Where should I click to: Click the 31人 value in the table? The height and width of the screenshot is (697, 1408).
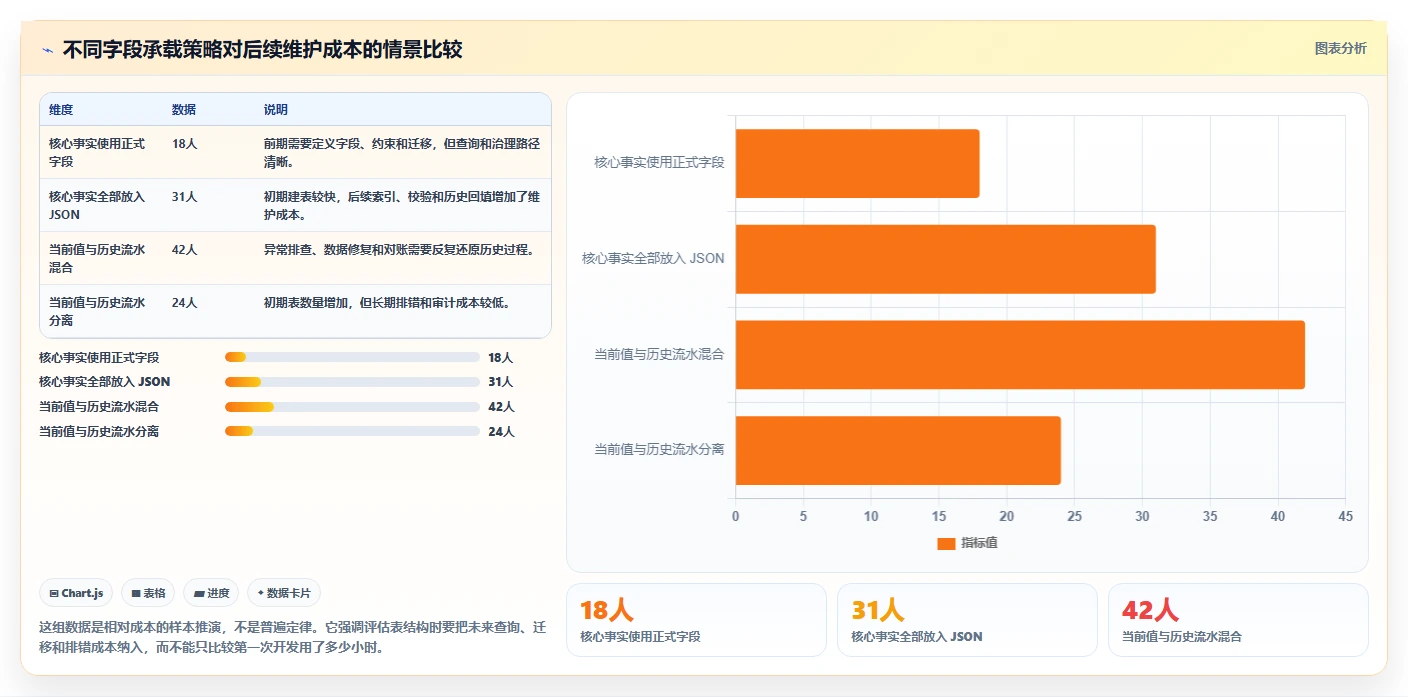(185, 197)
